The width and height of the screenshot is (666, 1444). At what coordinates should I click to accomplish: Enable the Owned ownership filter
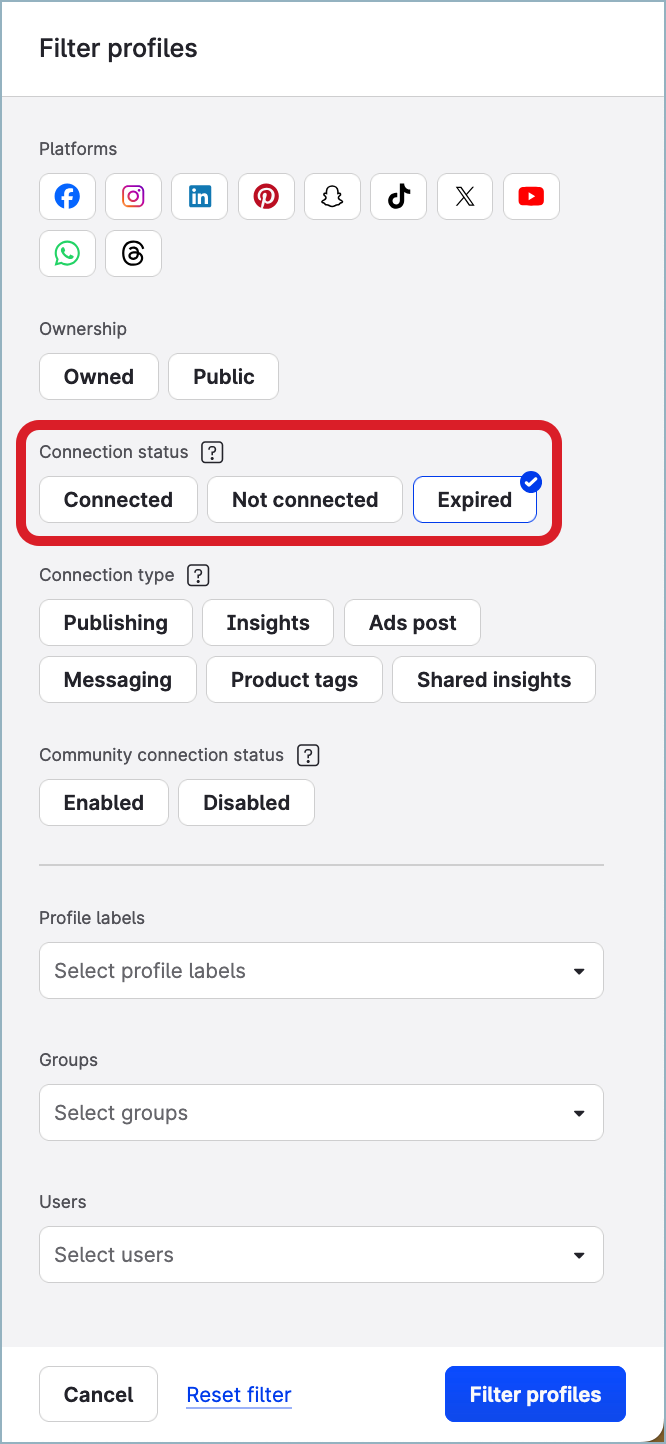coord(99,377)
